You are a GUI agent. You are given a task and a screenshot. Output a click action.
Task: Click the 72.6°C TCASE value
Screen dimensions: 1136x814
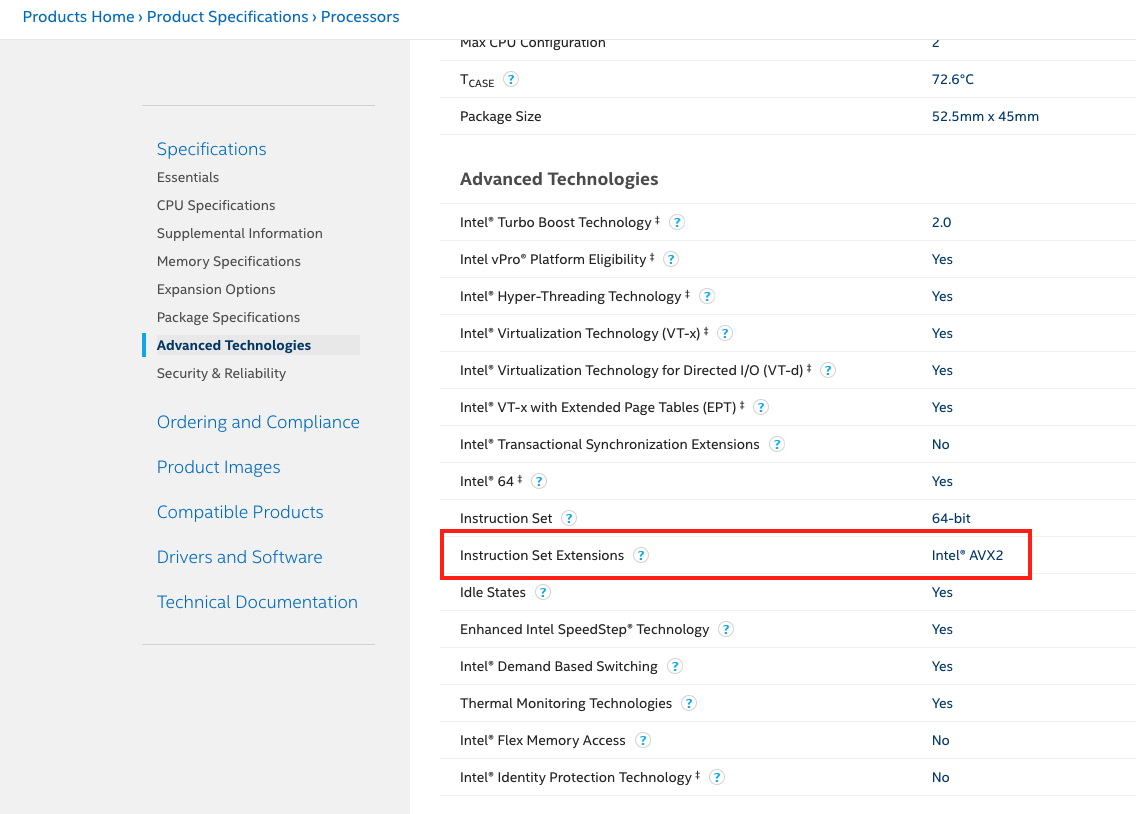953,79
